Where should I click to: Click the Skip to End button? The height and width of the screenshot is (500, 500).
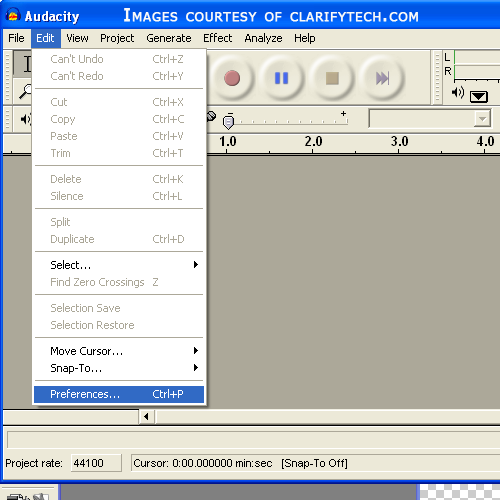(x=382, y=78)
